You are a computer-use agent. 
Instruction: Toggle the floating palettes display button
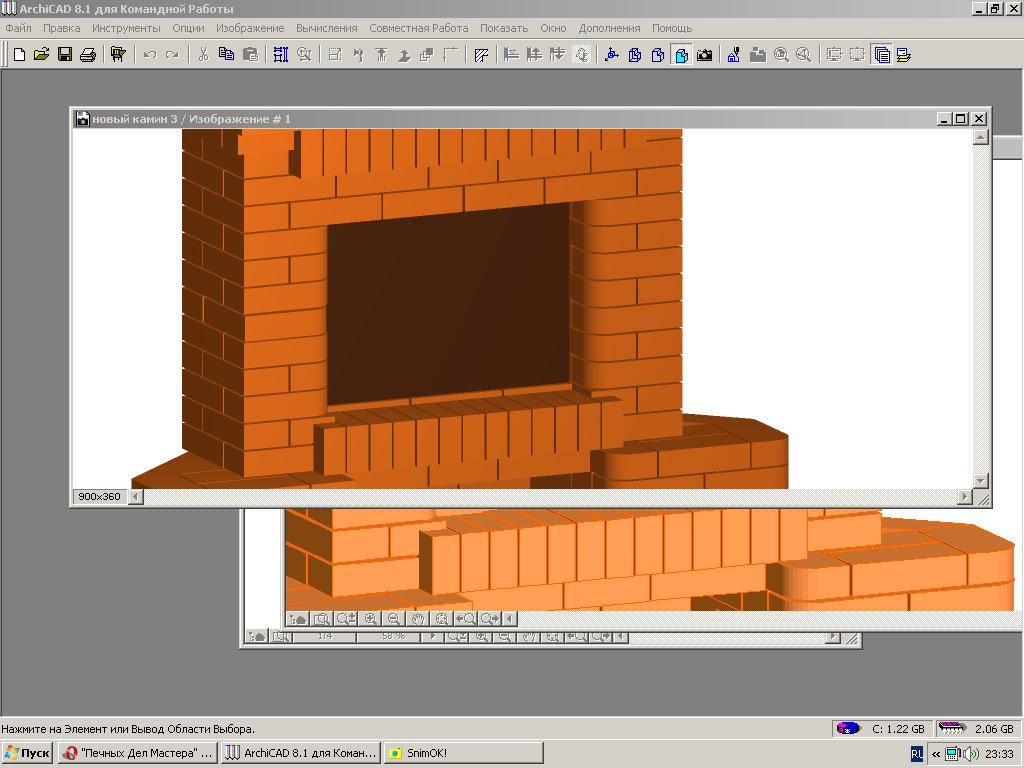[881, 55]
